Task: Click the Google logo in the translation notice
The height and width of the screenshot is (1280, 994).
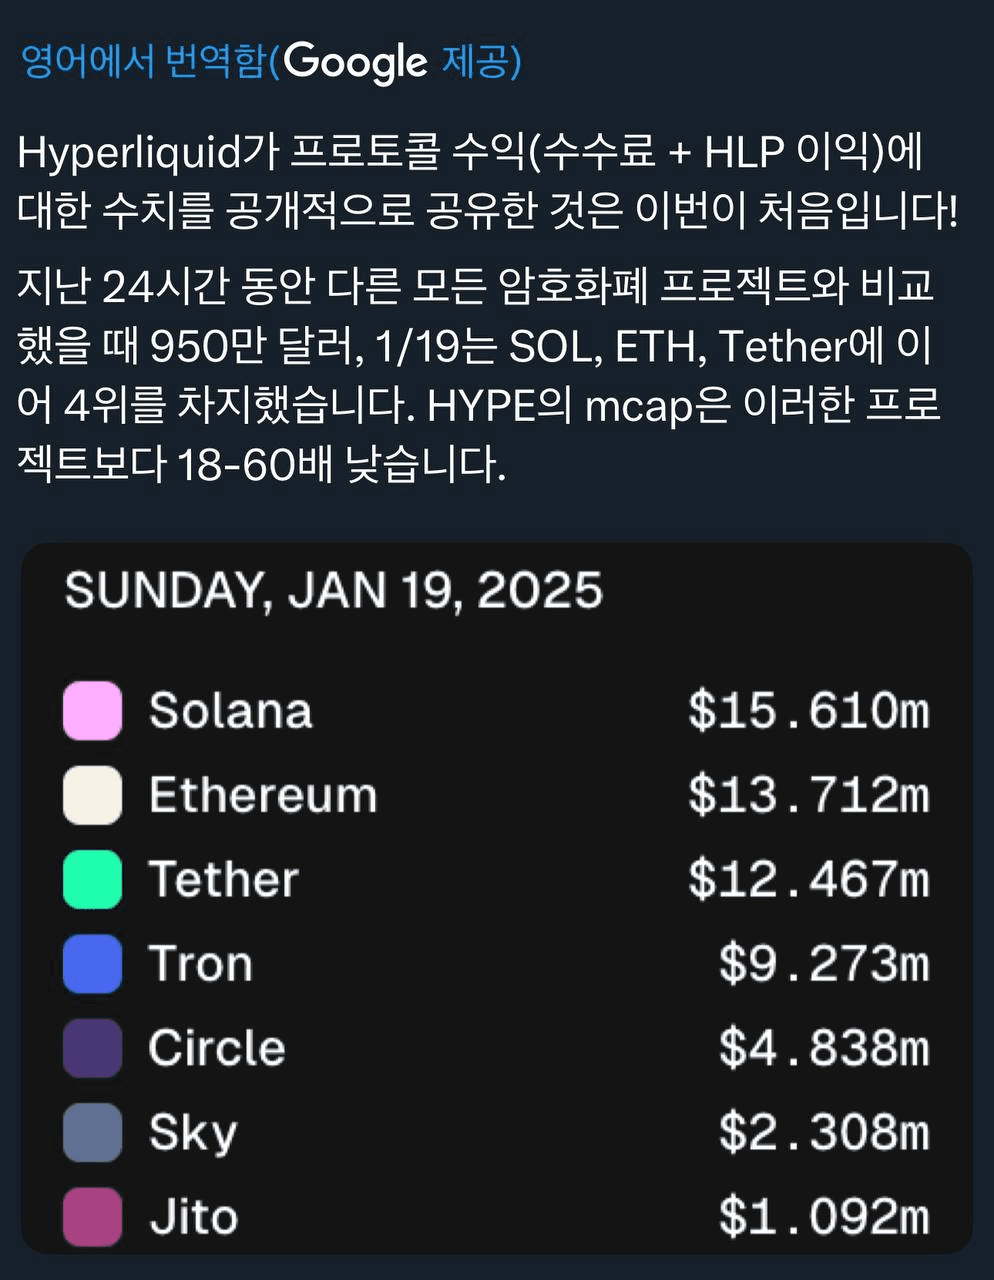Action: 355,62
